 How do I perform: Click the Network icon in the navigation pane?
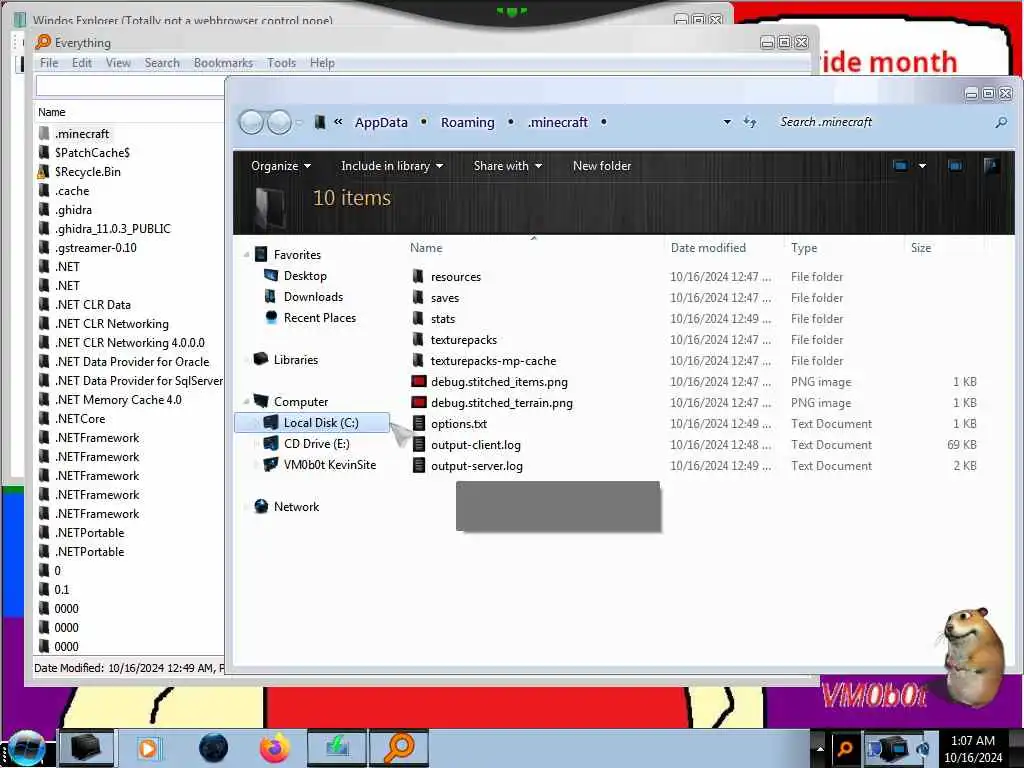(x=261, y=506)
